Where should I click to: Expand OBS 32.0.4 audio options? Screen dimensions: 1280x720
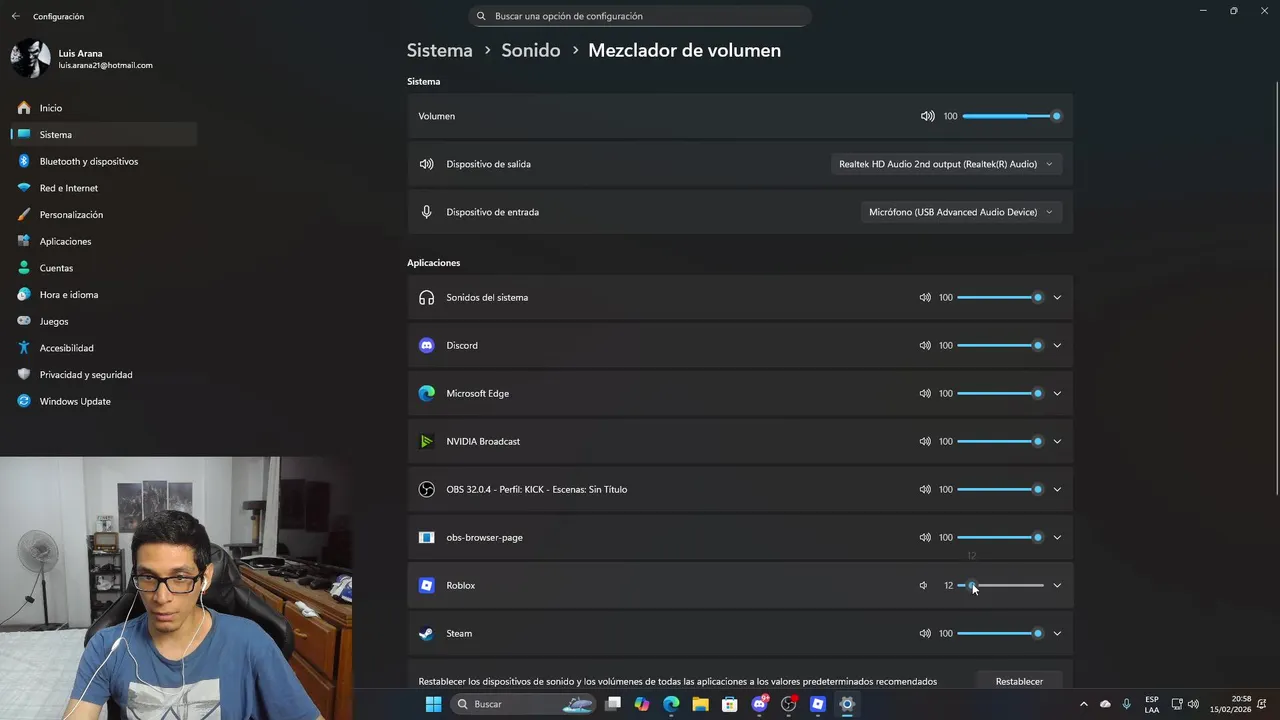1057,489
